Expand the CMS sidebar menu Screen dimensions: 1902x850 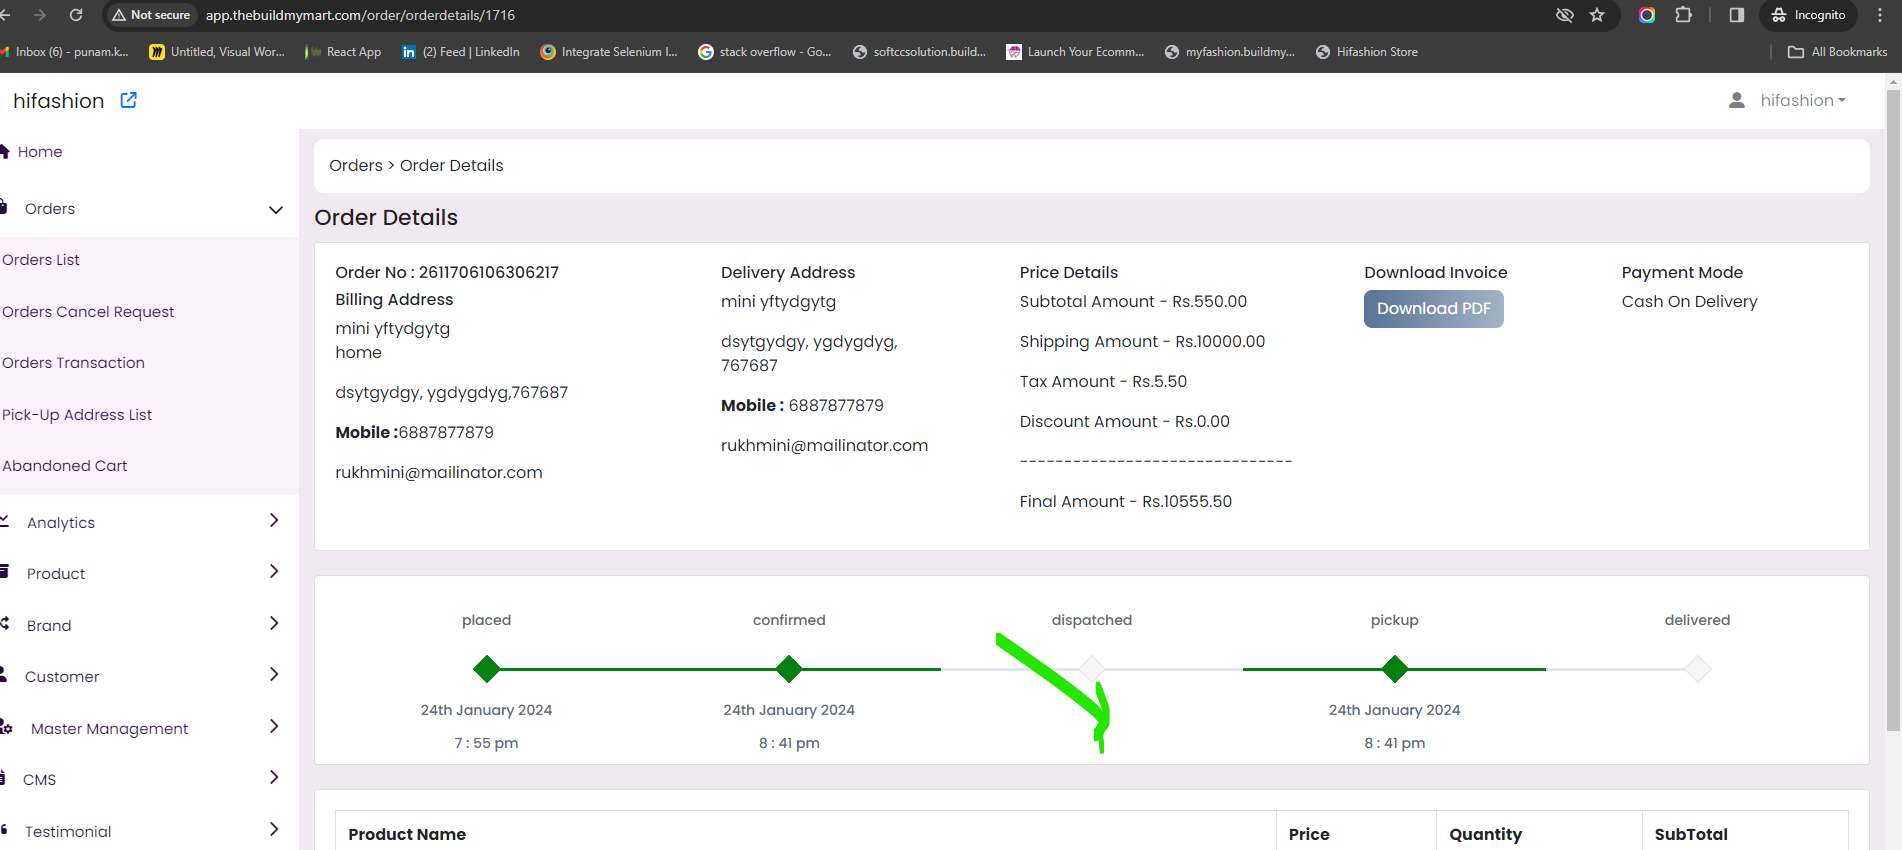pos(274,778)
